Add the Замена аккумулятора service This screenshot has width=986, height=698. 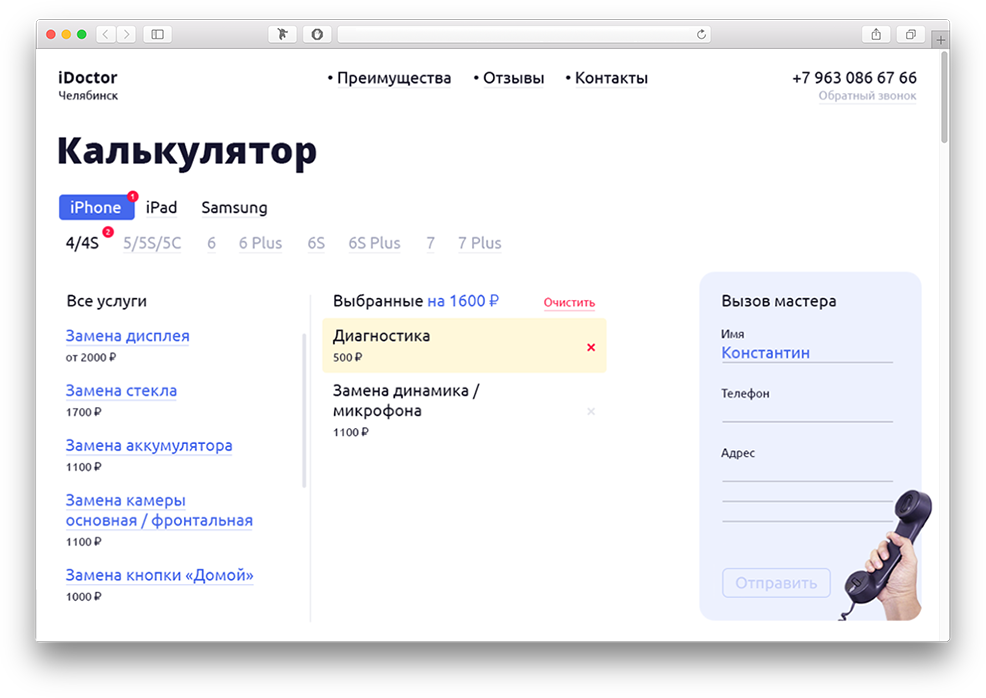click(149, 445)
